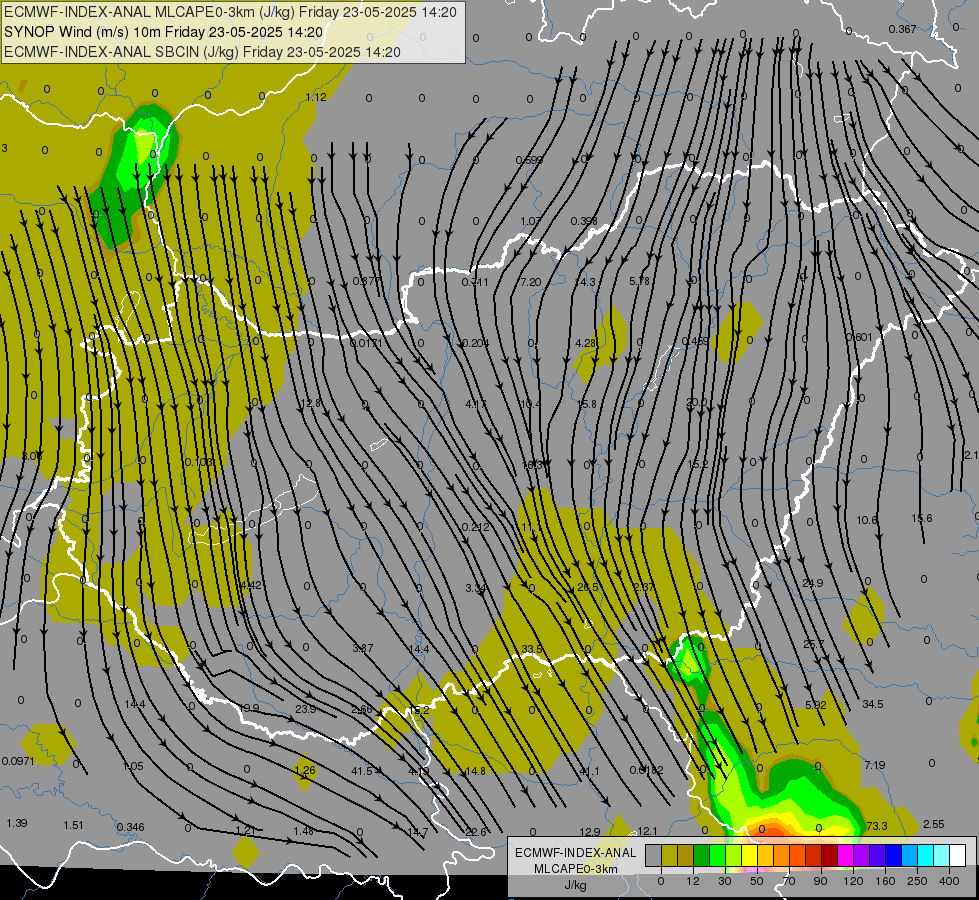The width and height of the screenshot is (979, 900).
Task: Select the sky blue legend swatch
Action: tap(910, 856)
